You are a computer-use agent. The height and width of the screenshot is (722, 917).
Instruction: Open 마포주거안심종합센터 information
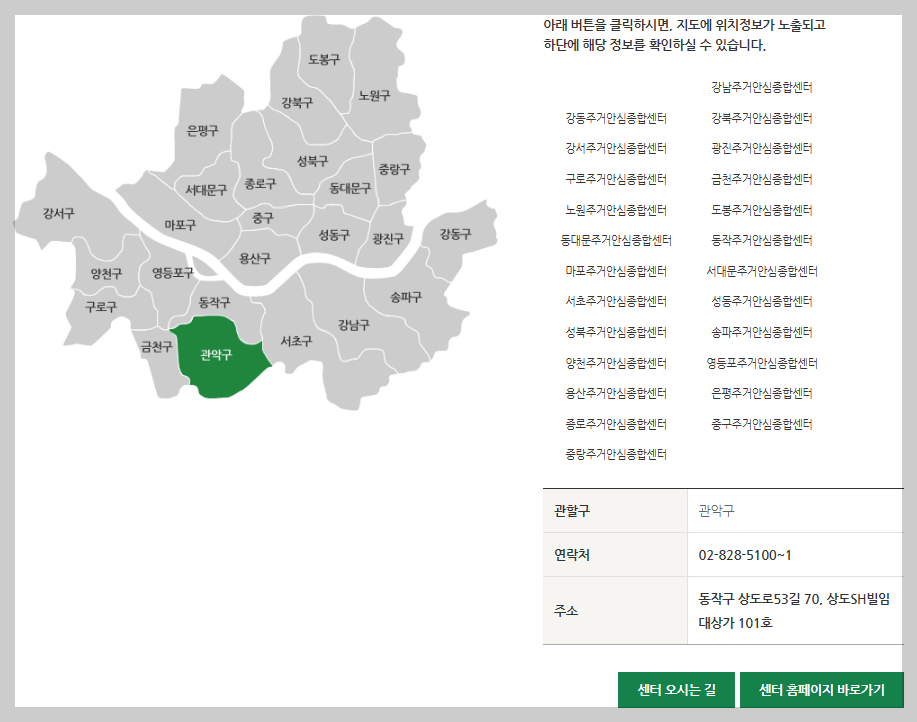(616, 270)
